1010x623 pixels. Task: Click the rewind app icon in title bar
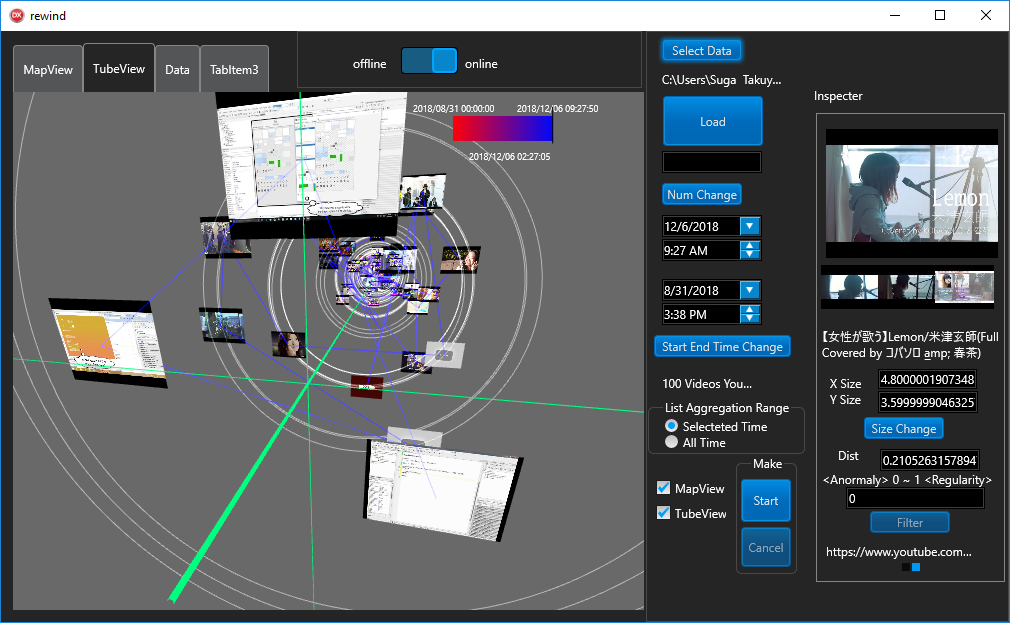[x=16, y=15]
